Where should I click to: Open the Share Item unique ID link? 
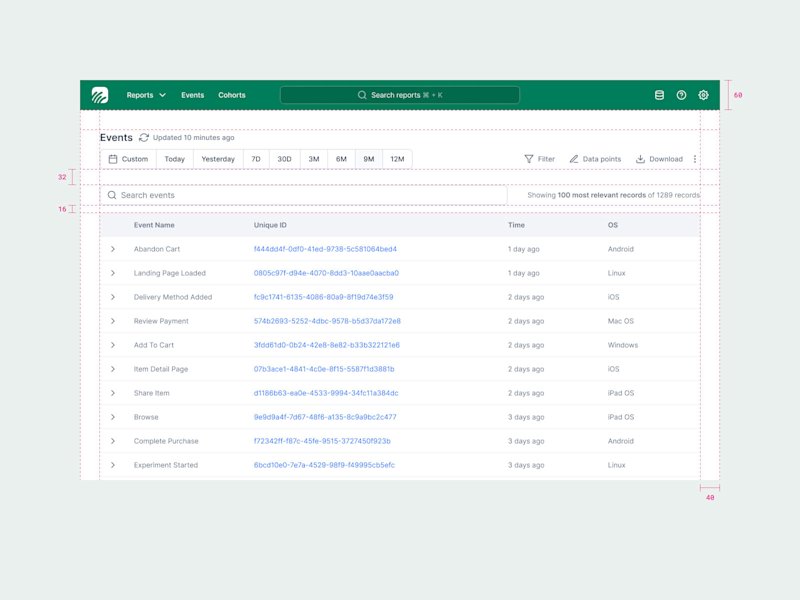(326, 393)
